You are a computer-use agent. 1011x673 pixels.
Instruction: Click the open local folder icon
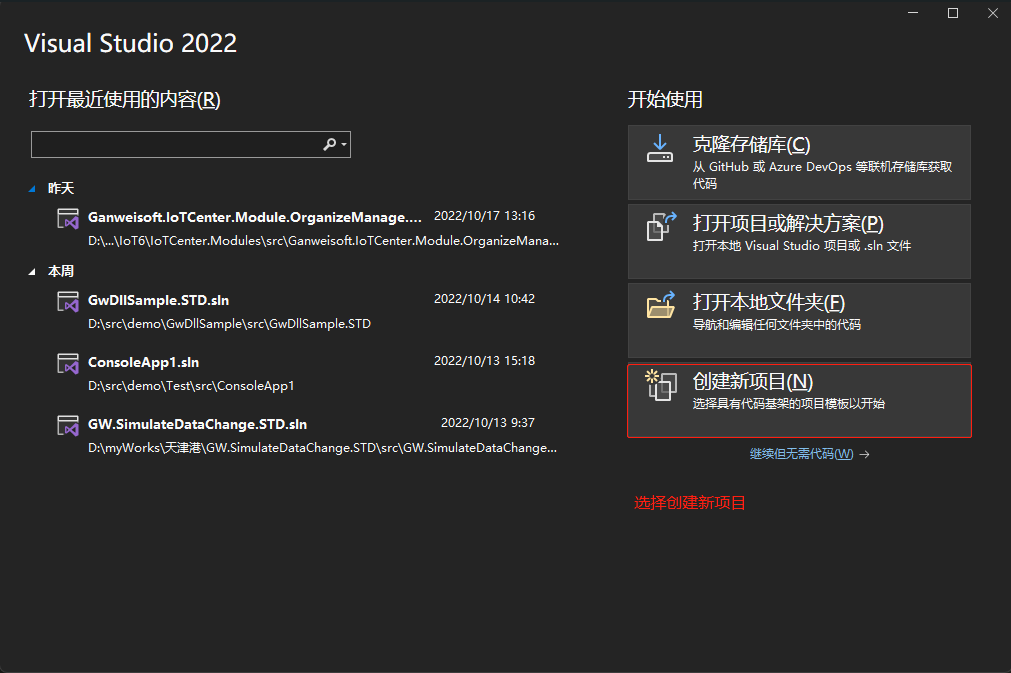pos(661,305)
